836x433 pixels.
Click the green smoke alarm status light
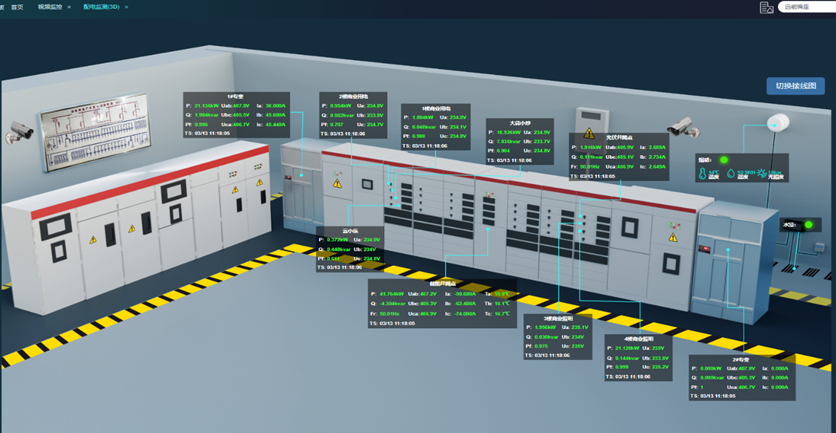click(x=724, y=159)
